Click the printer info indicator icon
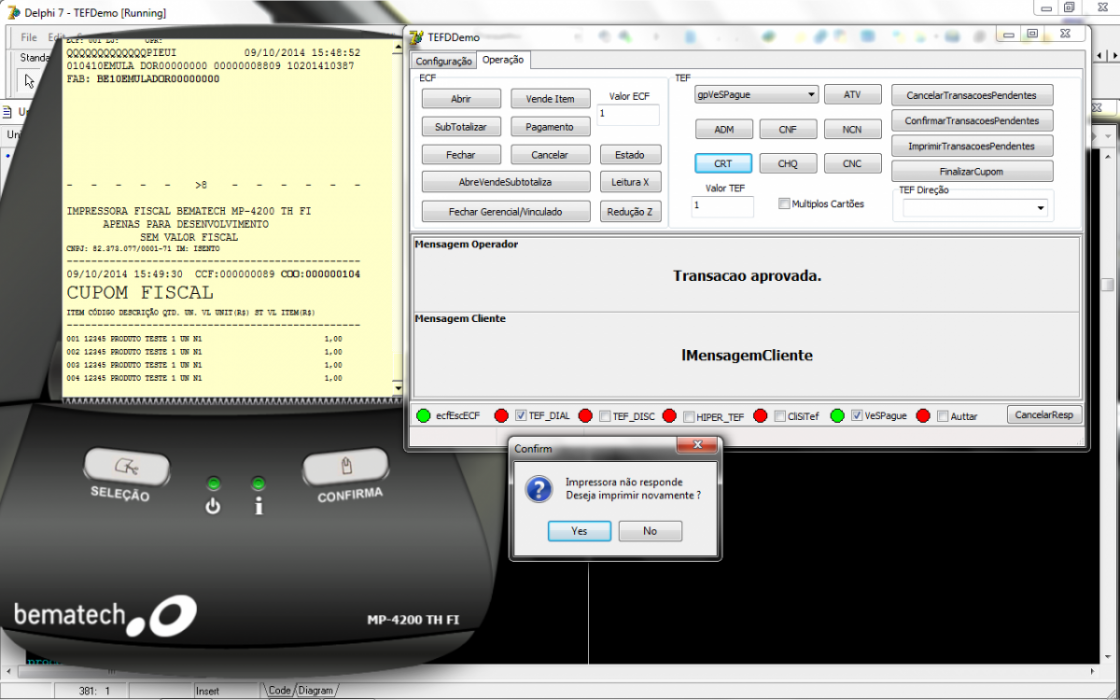 (x=259, y=506)
